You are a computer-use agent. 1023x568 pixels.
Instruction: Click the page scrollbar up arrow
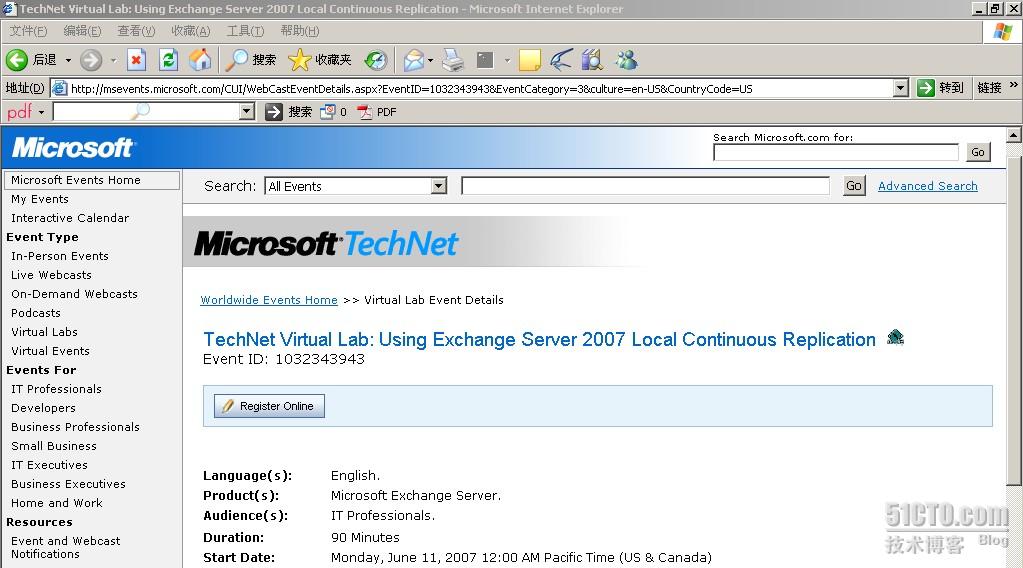coord(1014,135)
